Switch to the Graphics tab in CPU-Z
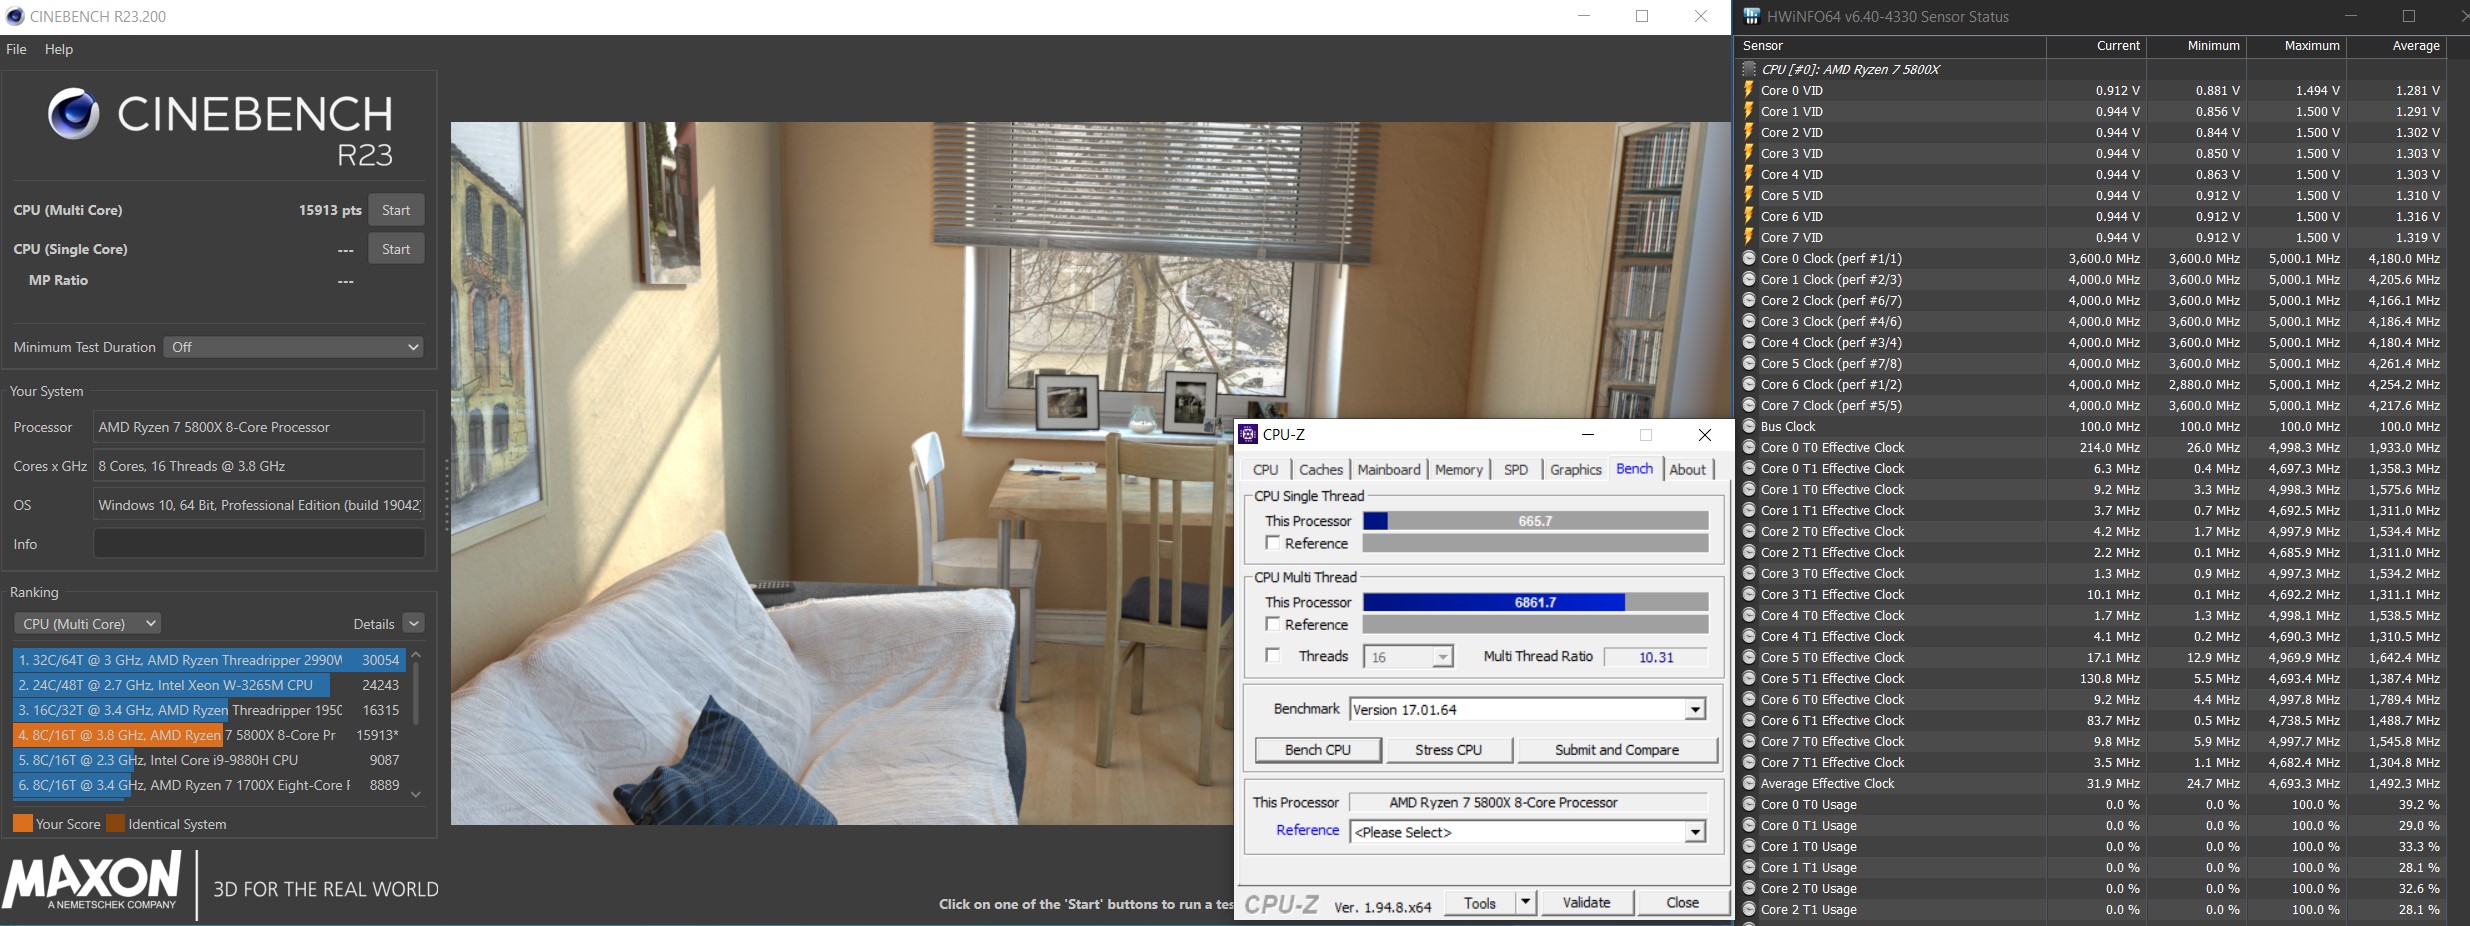This screenshot has width=2470, height=926. (1576, 469)
